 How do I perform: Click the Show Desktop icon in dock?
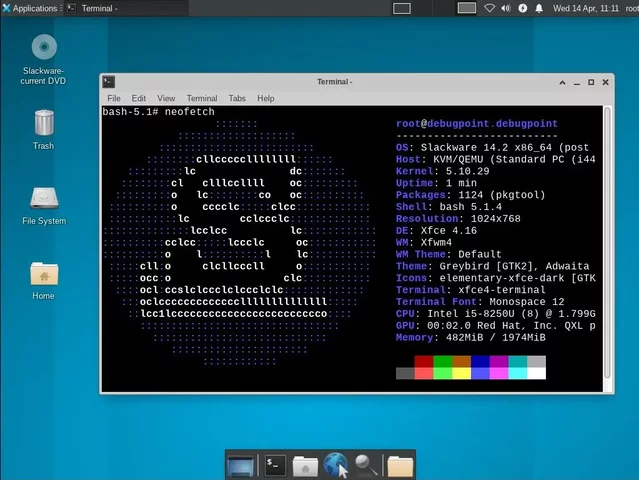pyautogui.click(x=240, y=465)
